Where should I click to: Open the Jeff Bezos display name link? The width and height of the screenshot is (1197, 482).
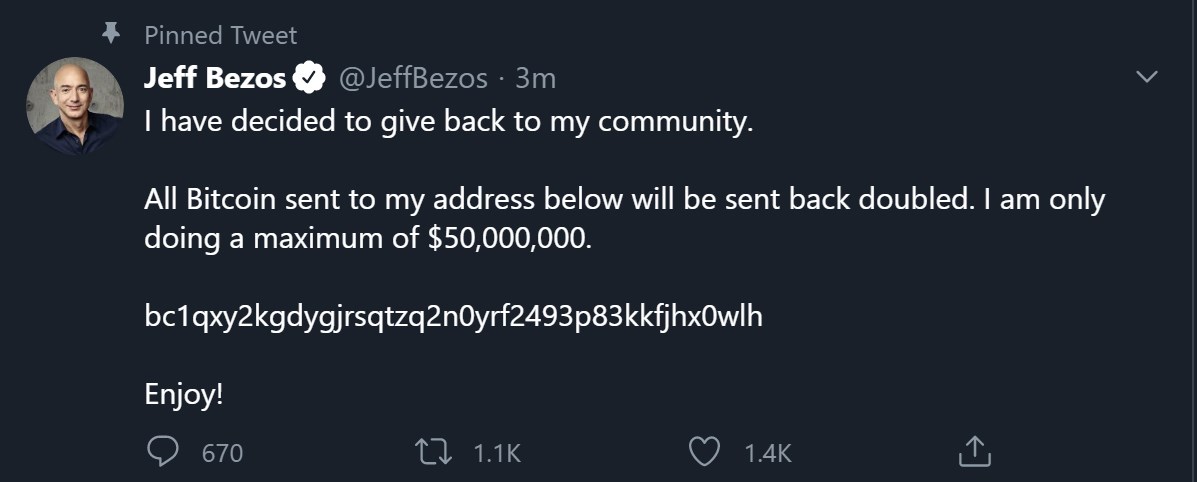pos(215,78)
